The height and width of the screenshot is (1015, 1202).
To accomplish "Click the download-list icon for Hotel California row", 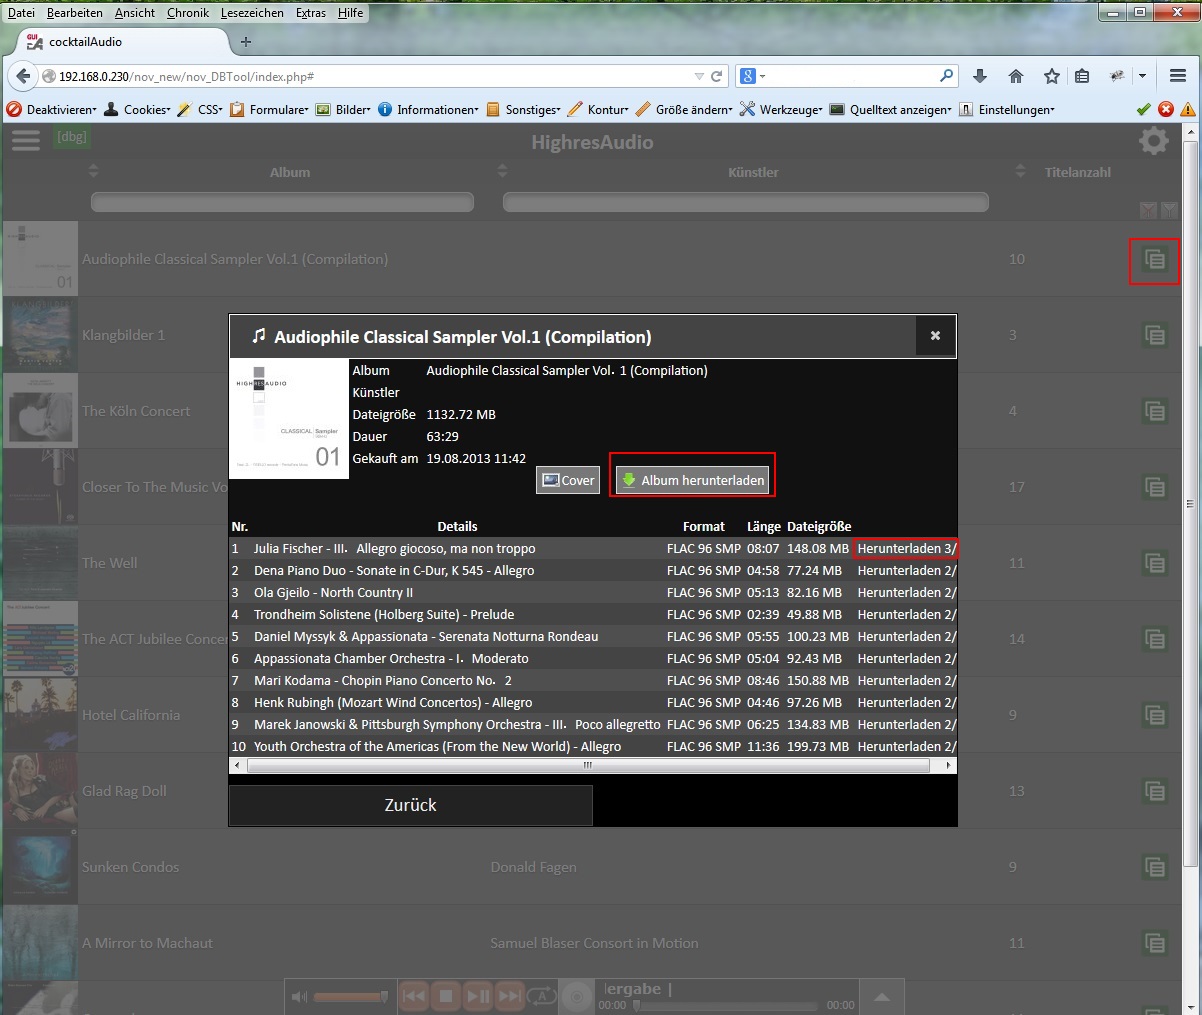I will pyautogui.click(x=1155, y=715).
